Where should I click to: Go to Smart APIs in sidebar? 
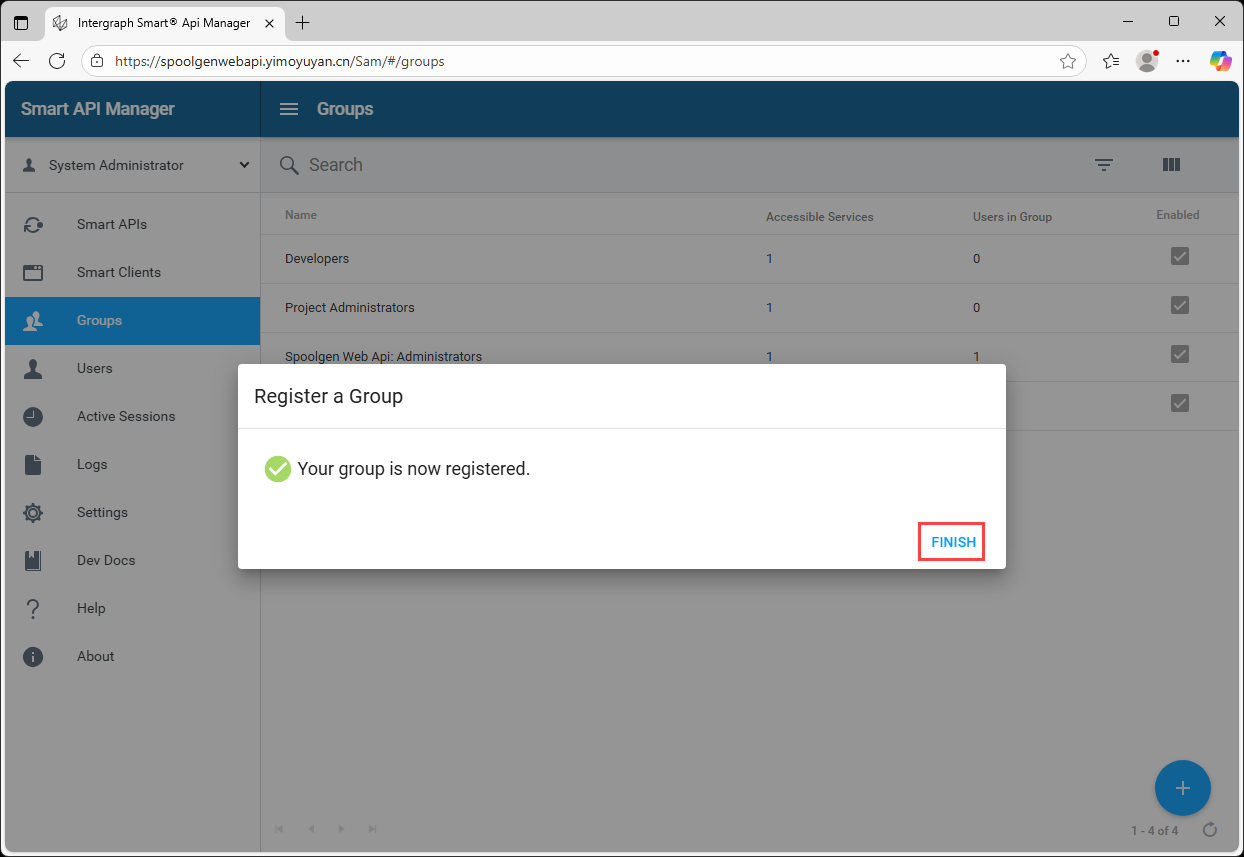[112, 224]
